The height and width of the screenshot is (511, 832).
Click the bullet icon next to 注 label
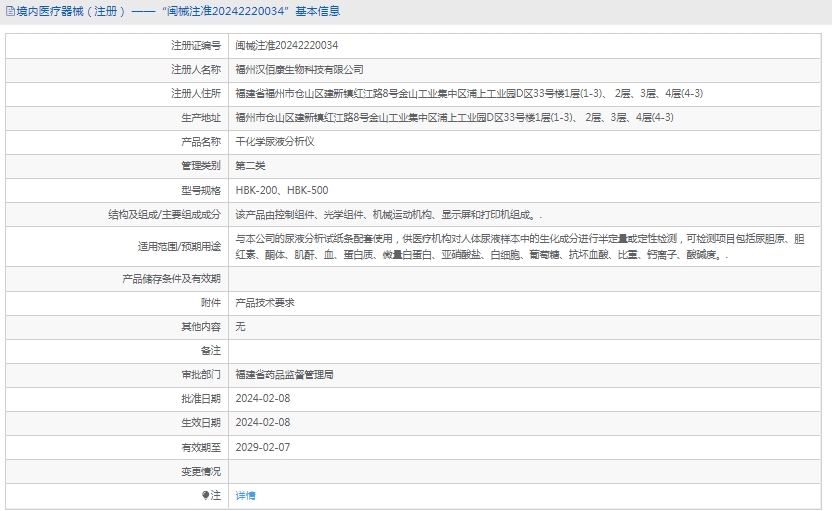coord(206,495)
